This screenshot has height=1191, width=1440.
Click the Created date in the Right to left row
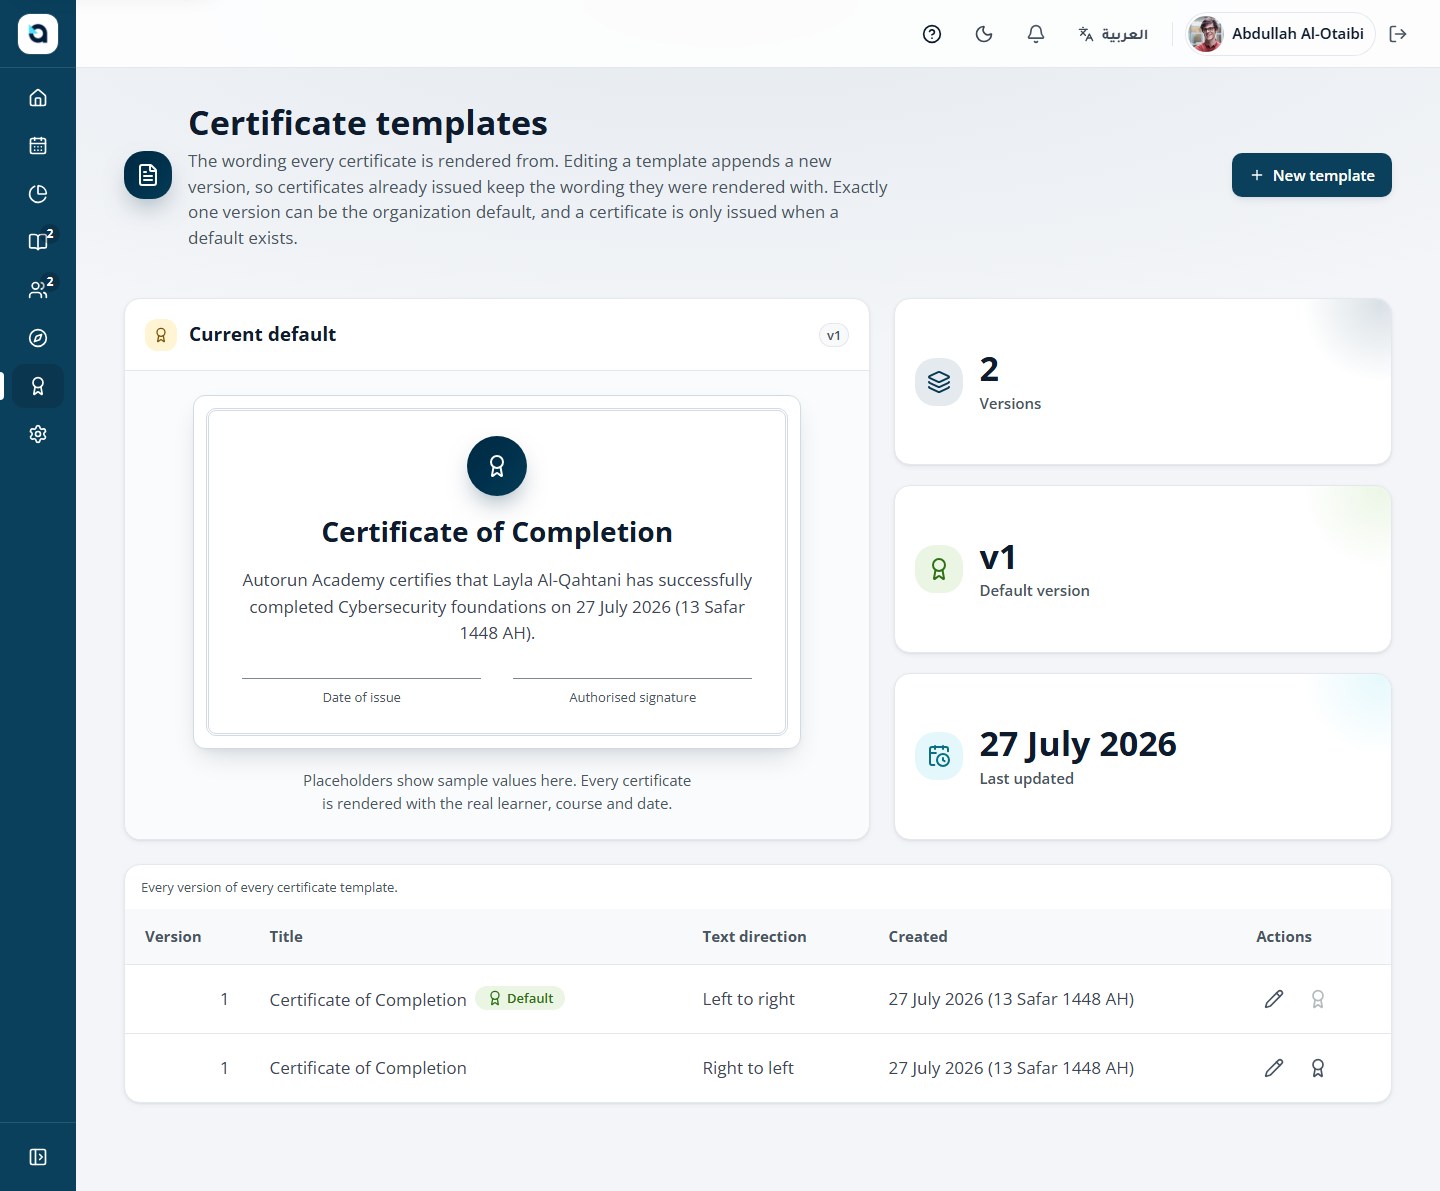coord(1011,1068)
